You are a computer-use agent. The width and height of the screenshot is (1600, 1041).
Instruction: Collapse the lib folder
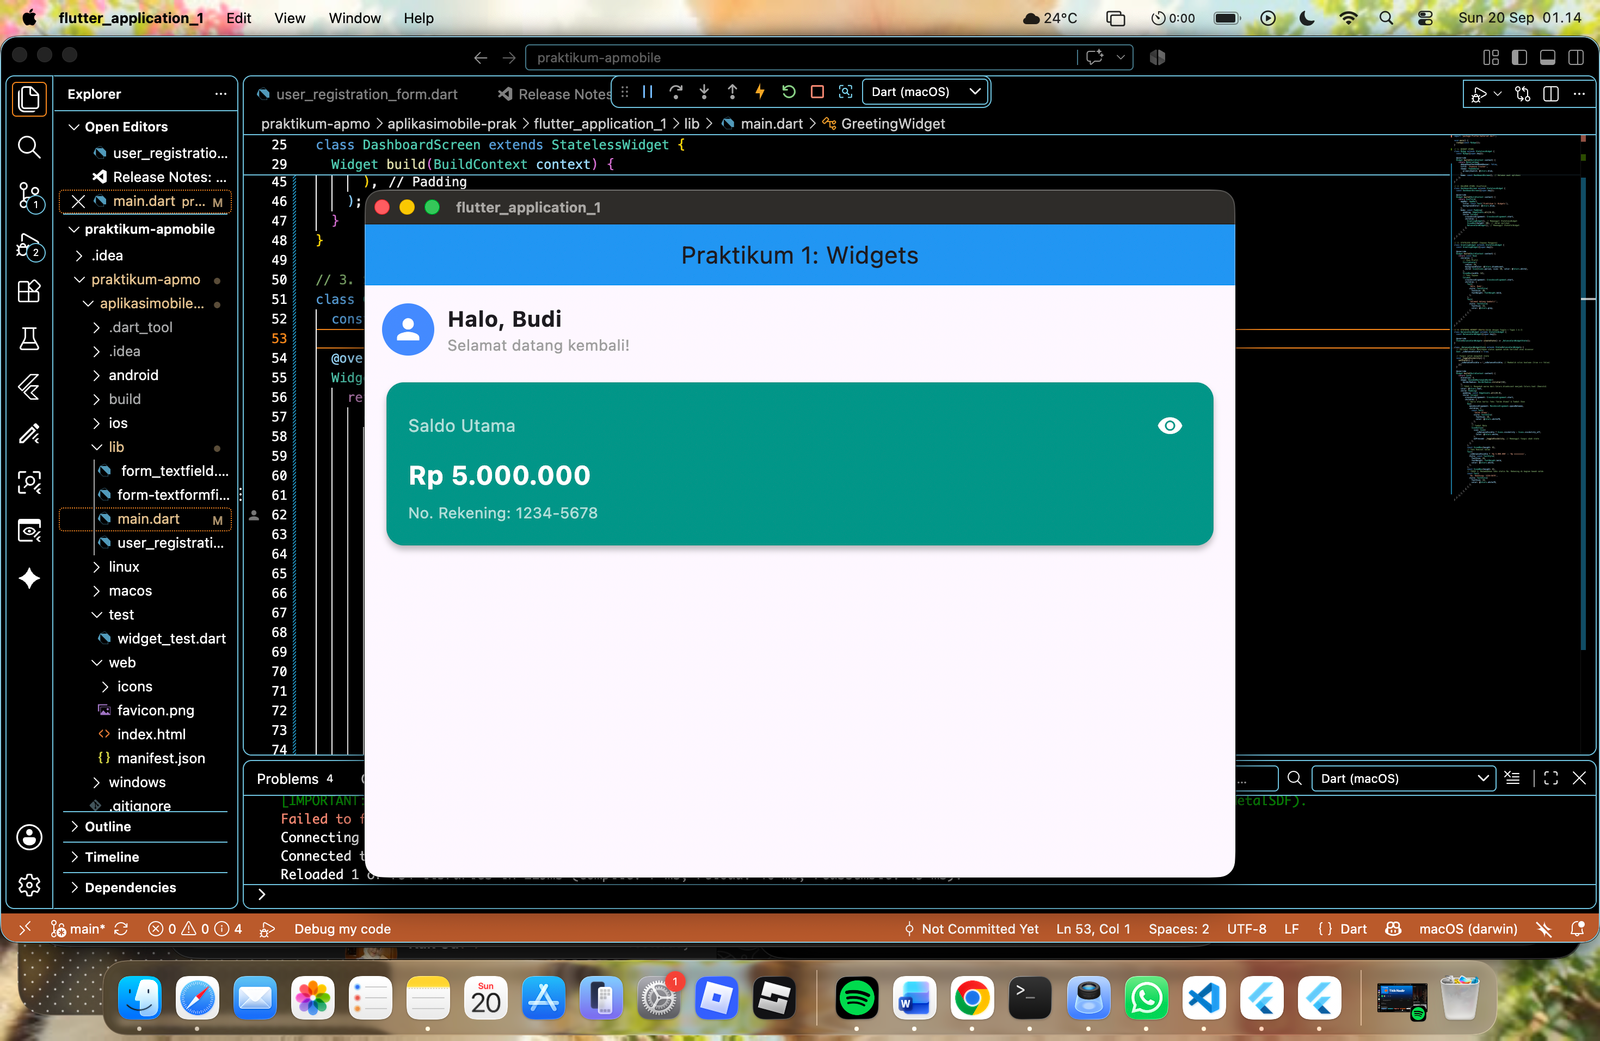click(x=116, y=447)
